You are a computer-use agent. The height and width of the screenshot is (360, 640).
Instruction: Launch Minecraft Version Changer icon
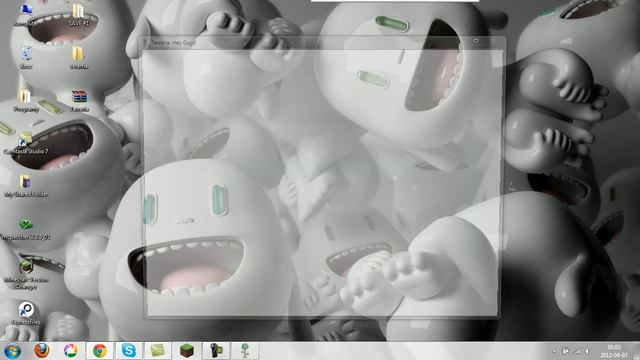26,274
